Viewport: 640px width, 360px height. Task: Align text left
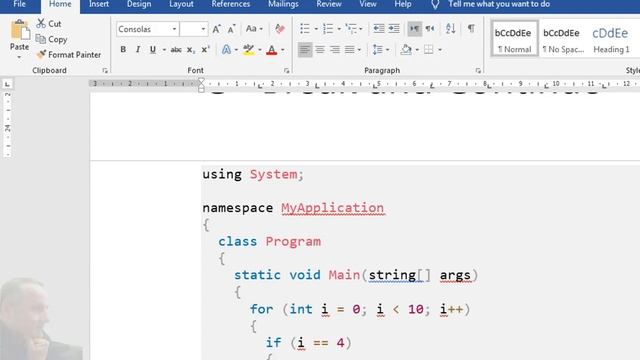pos(304,50)
